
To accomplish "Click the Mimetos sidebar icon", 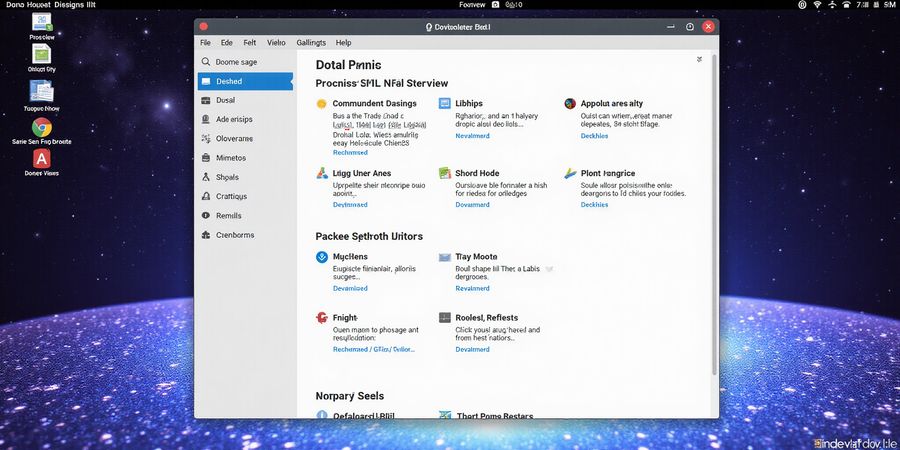I will 205,157.
